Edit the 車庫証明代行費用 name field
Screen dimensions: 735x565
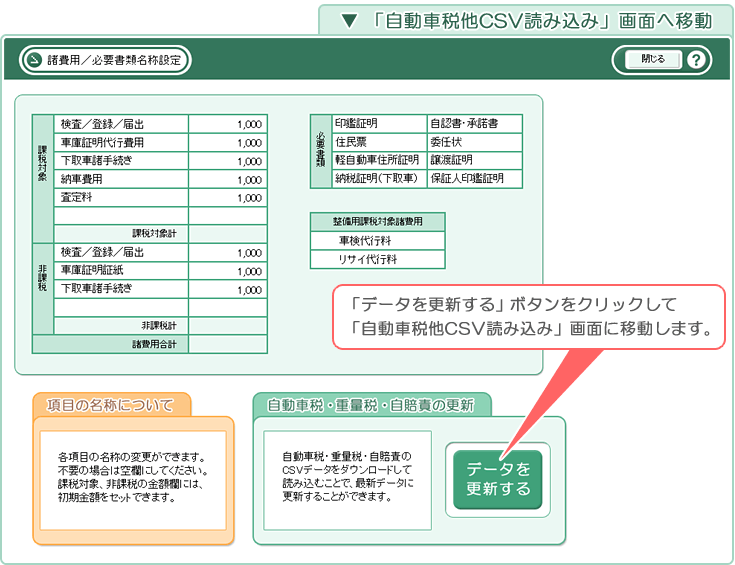click(x=121, y=143)
